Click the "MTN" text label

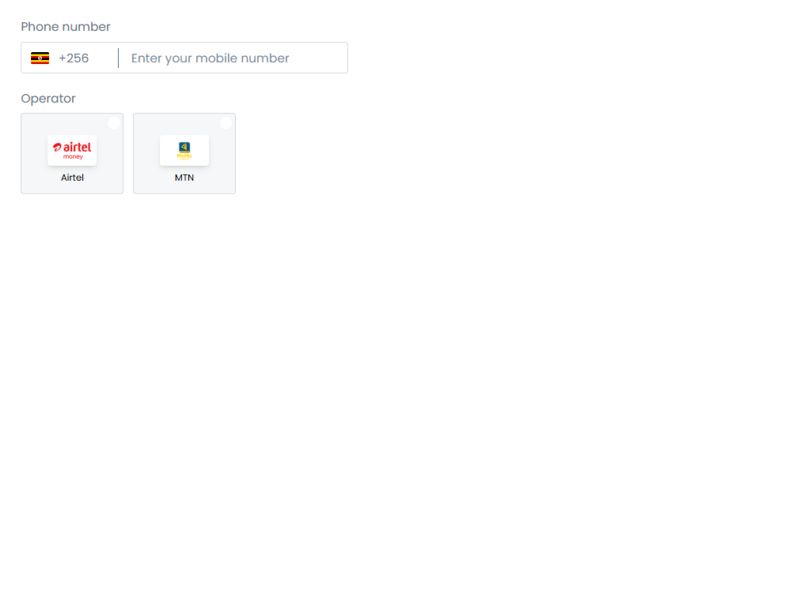pos(184,178)
